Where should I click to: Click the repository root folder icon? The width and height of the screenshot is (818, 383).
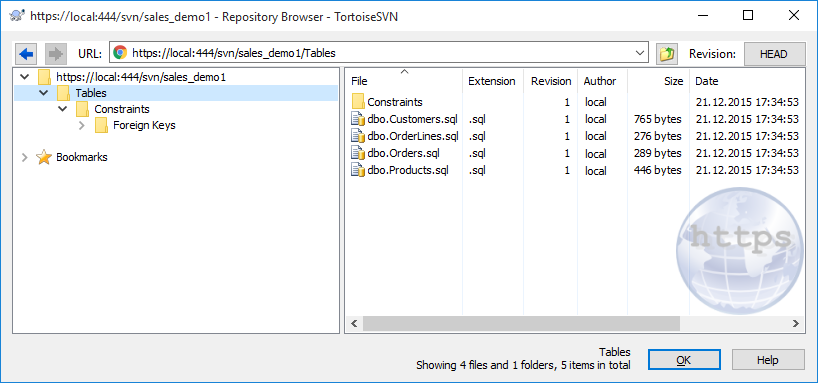click(44, 77)
